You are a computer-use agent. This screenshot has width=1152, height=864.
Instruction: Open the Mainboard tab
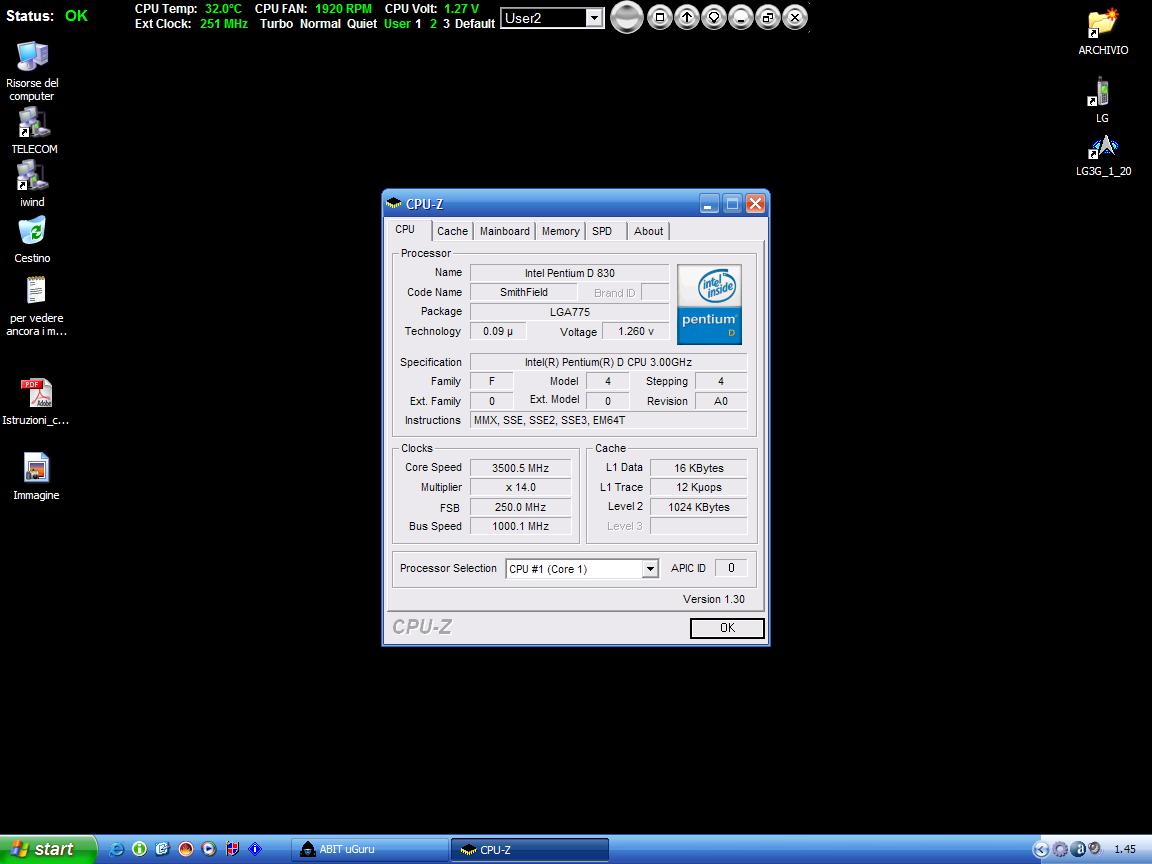pos(505,231)
